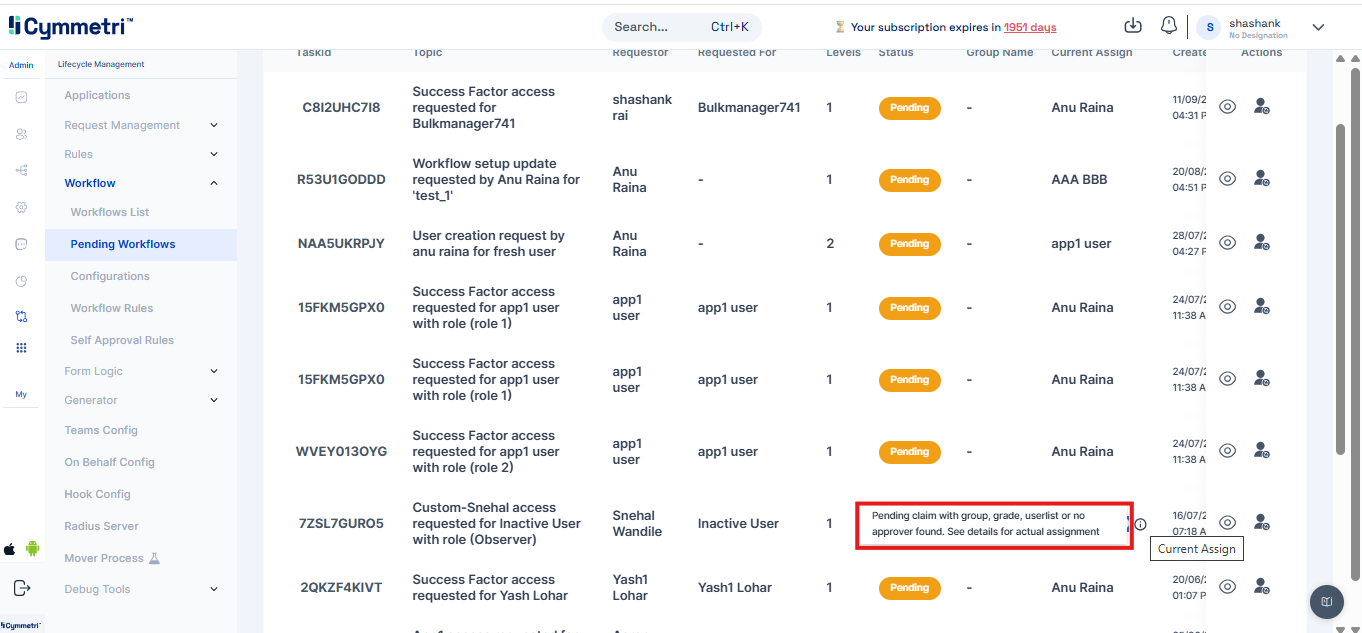Click the table's vertical scrollbar

(1340, 290)
